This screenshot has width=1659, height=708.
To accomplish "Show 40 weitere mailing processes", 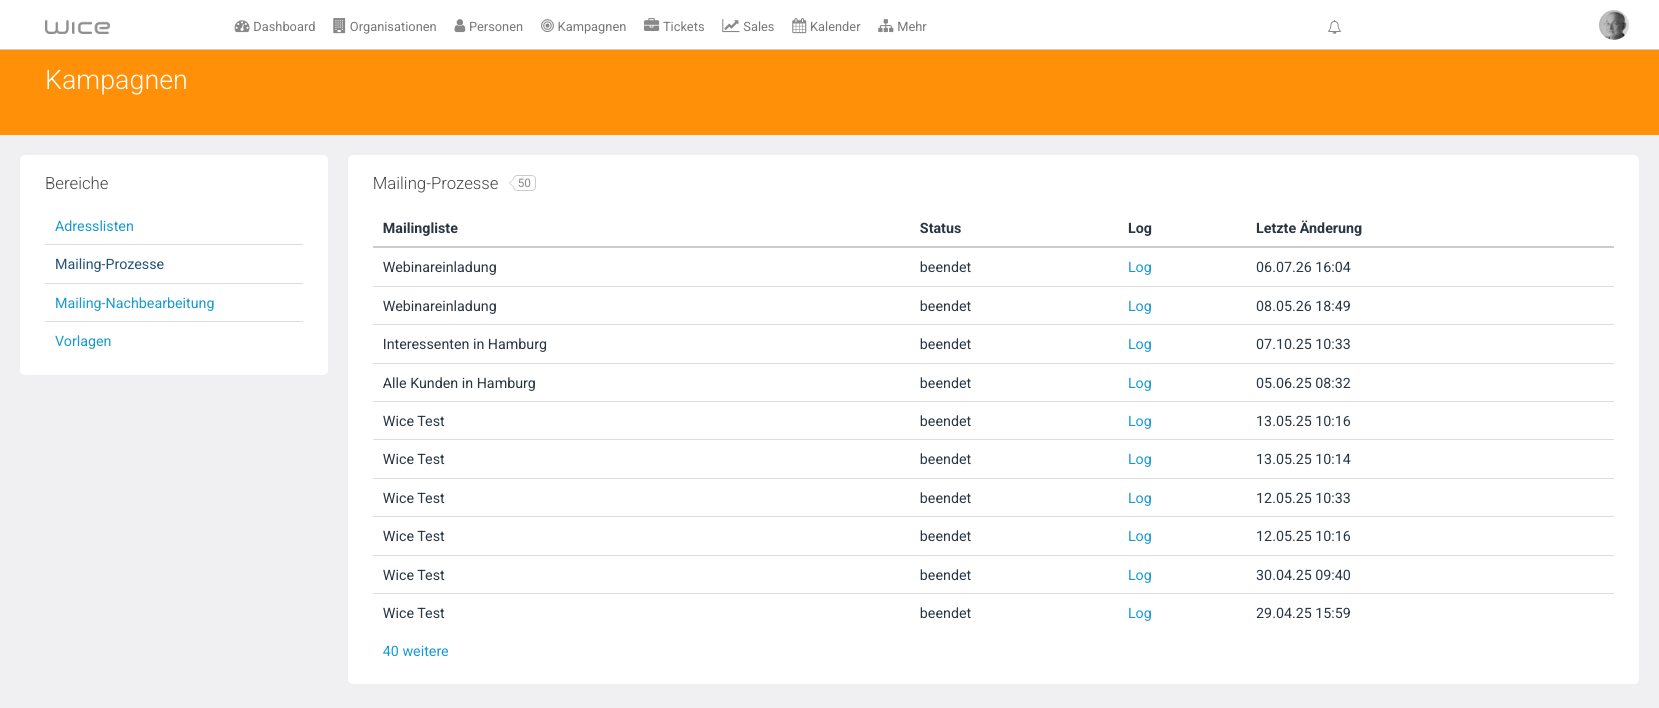I will point(415,651).
